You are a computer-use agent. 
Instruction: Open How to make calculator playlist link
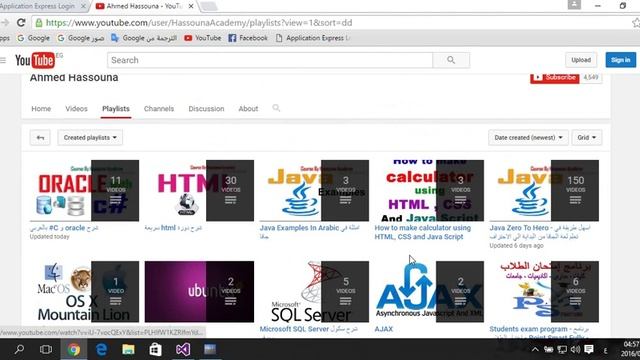point(422,232)
